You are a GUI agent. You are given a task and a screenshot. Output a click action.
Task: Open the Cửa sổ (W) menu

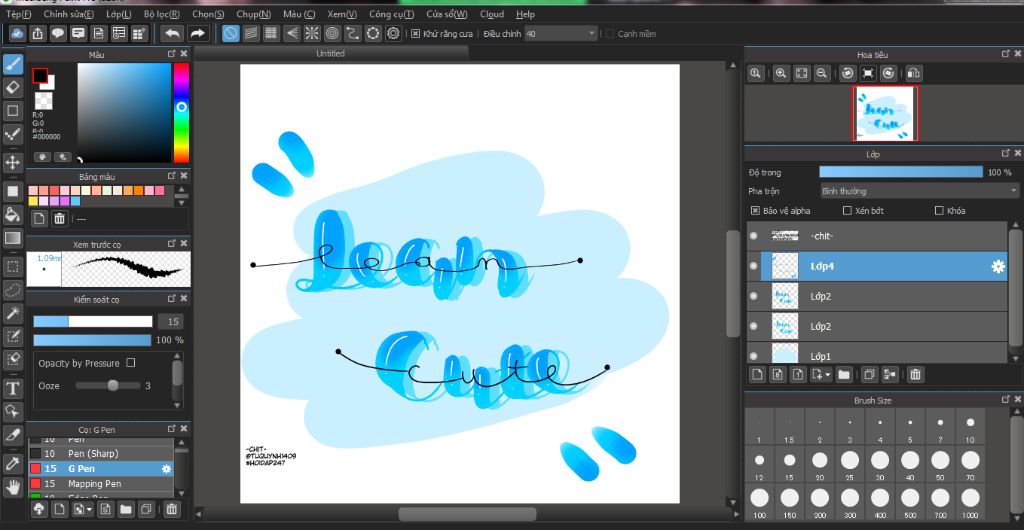[x=447, y=14]
